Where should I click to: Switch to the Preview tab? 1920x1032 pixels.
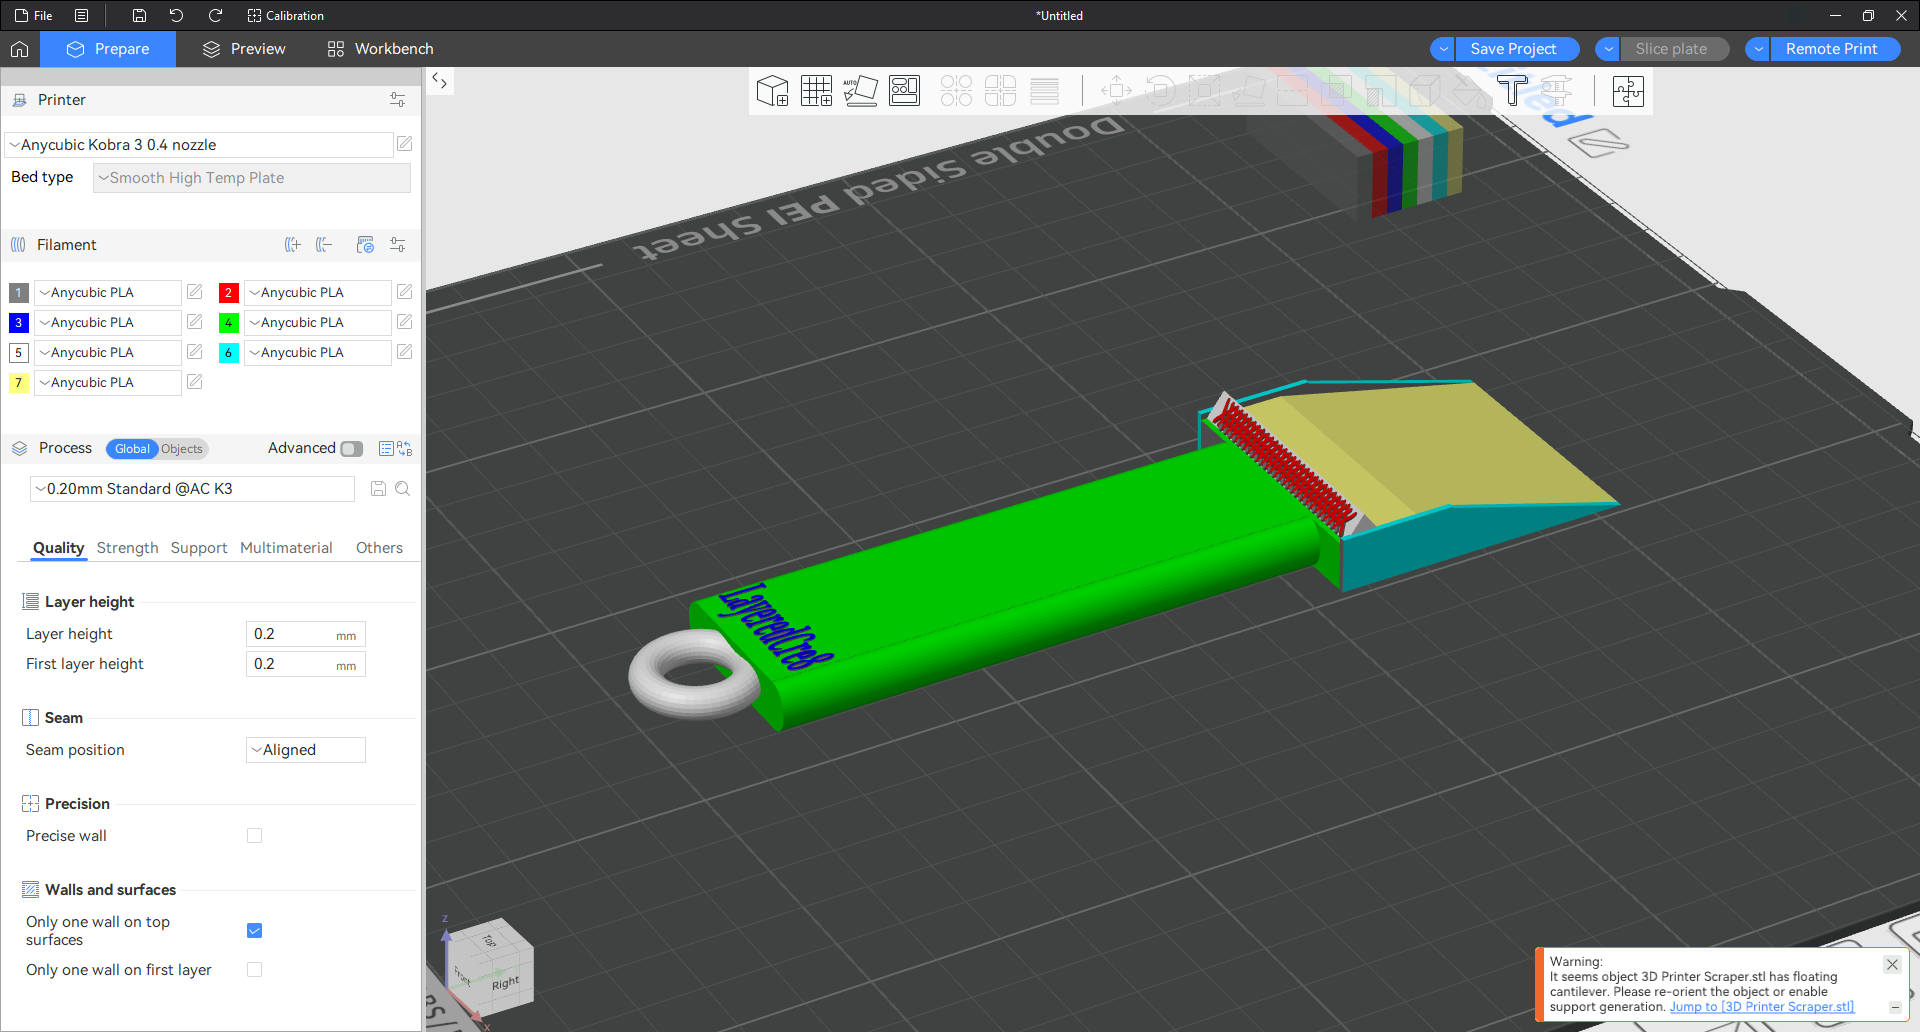[x=244, y=49]
